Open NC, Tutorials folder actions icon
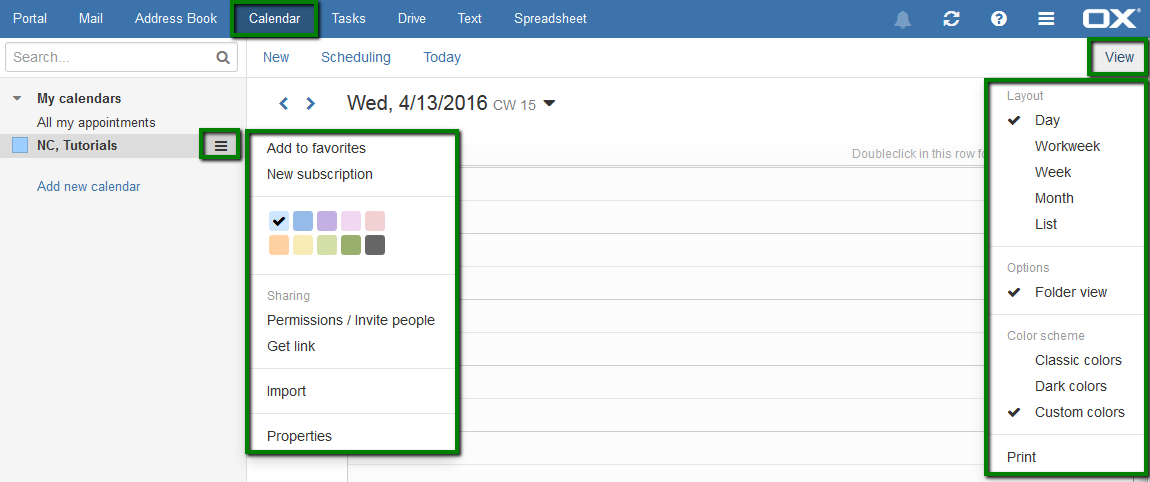The width and height of the screenshot is (1150, 482). tap(221, 145)
